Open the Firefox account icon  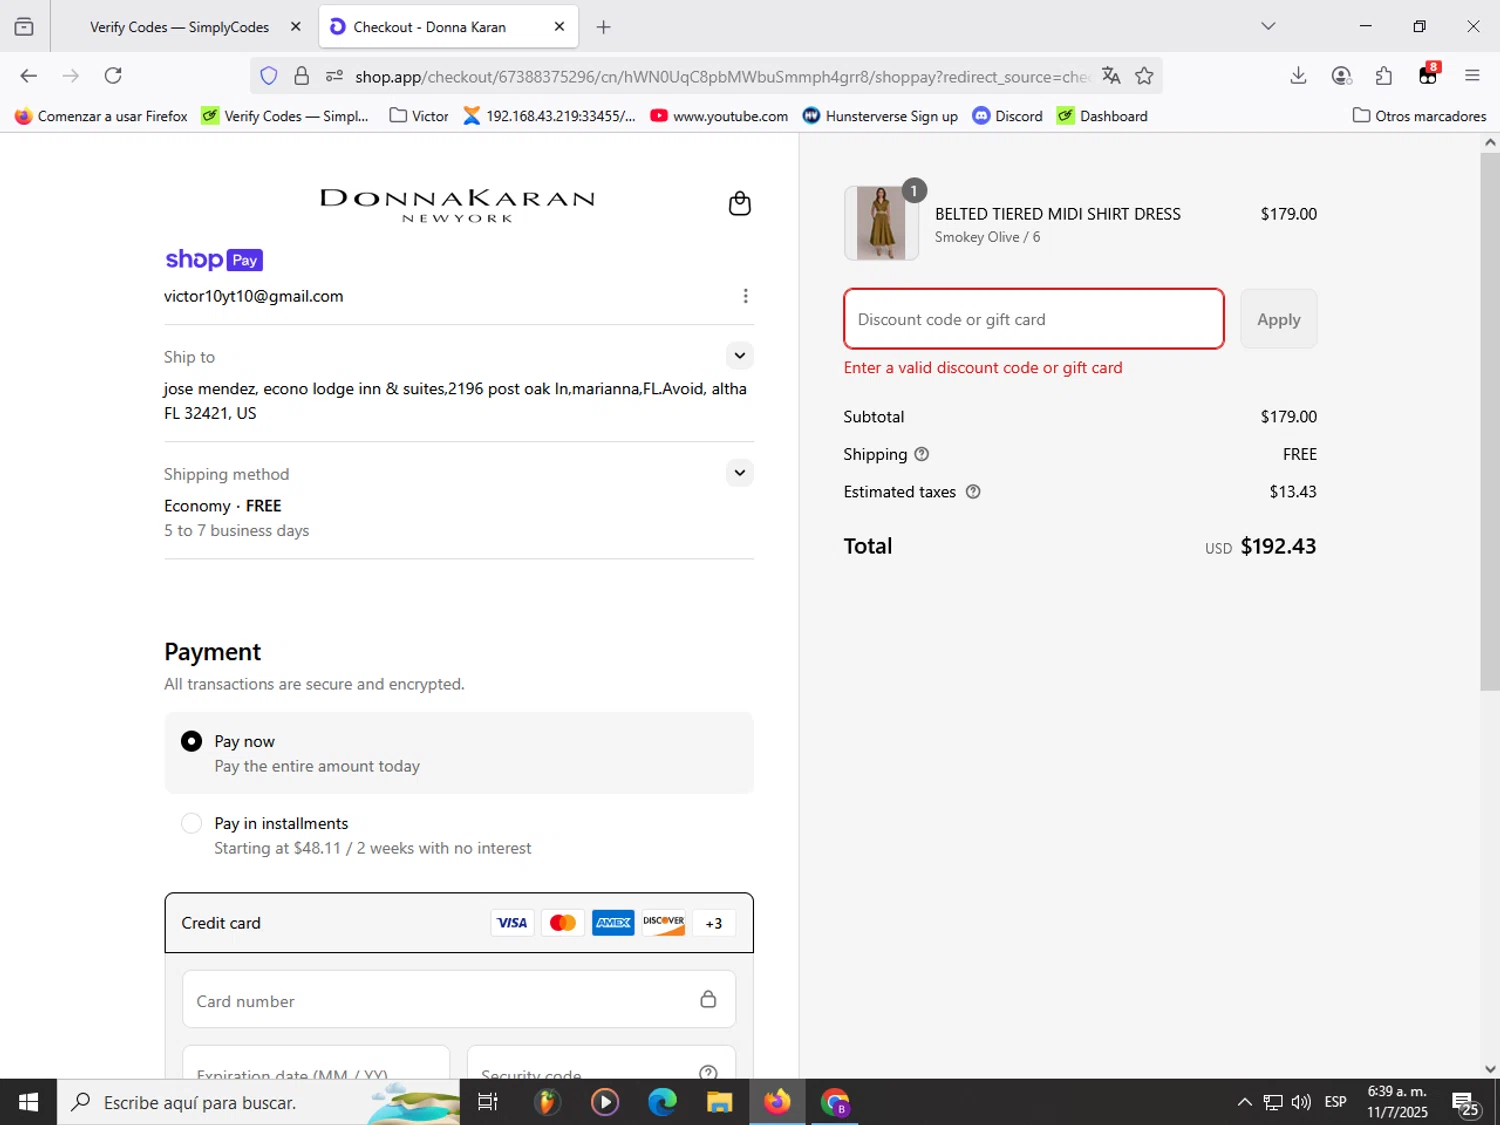pyautogui.click(x=1341, y=76)
